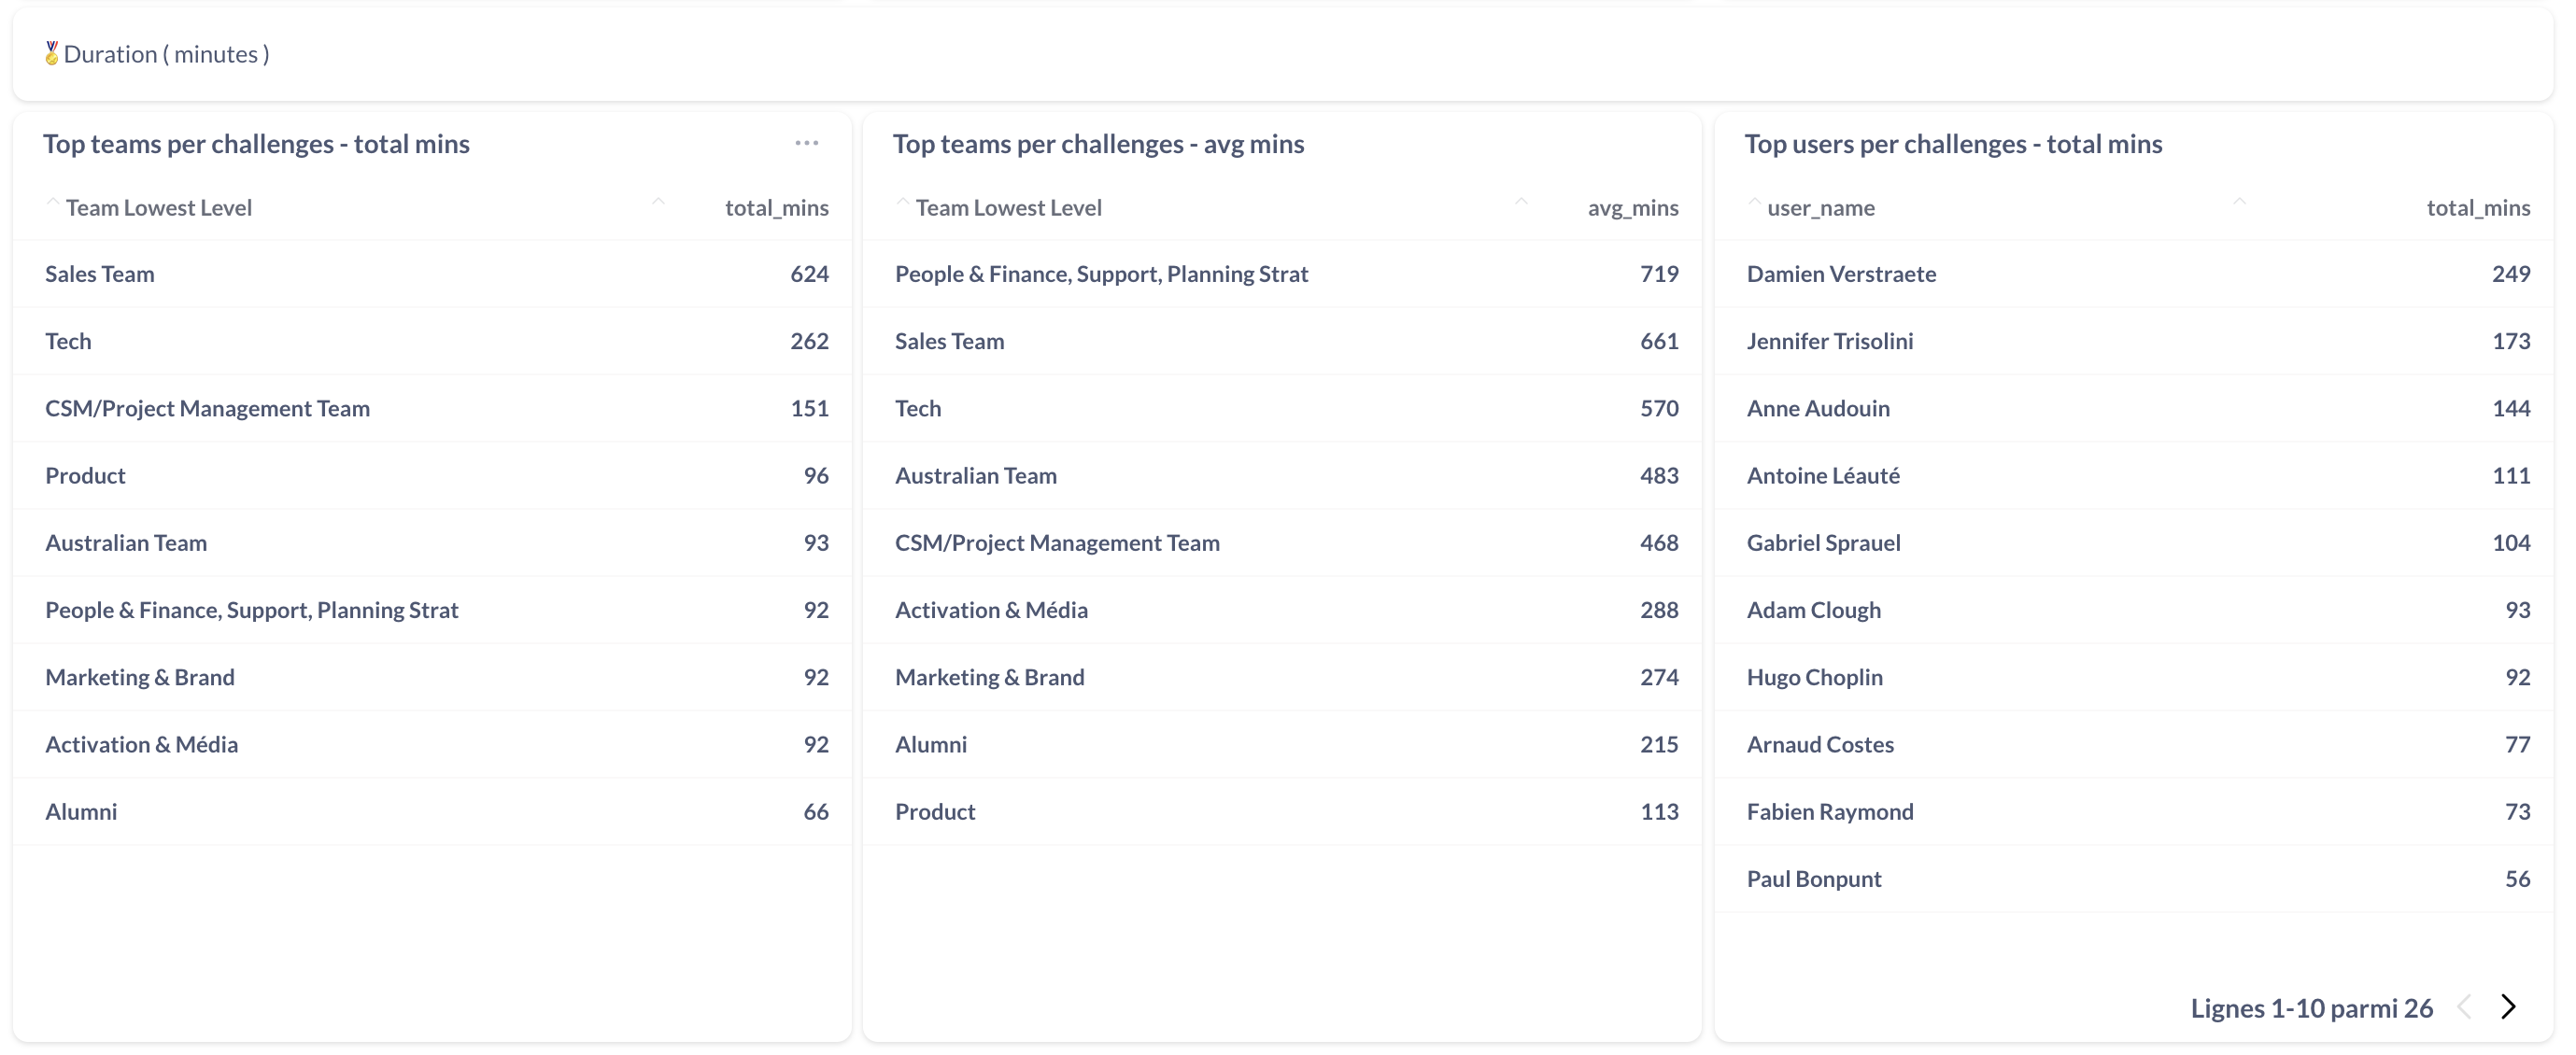Sort first table by total_mins column
Screen dimensions: 2576x1055
[776, 208]
